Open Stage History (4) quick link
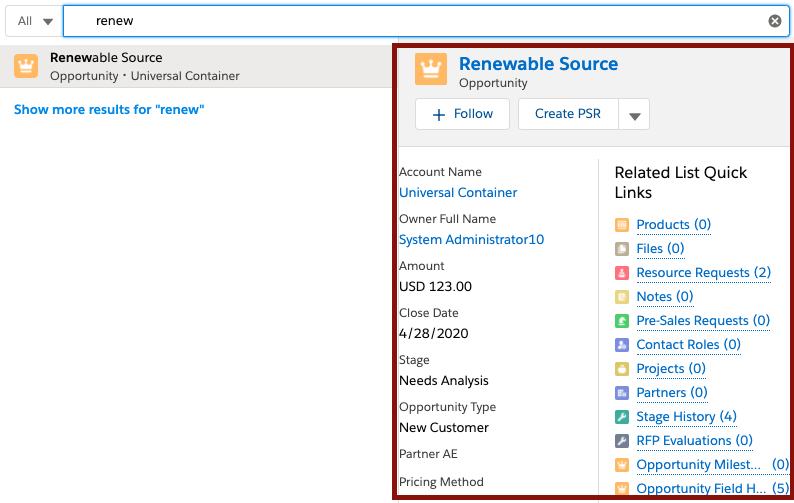The width and height of the screenshot is (794, 503). (x=687, y=417)
